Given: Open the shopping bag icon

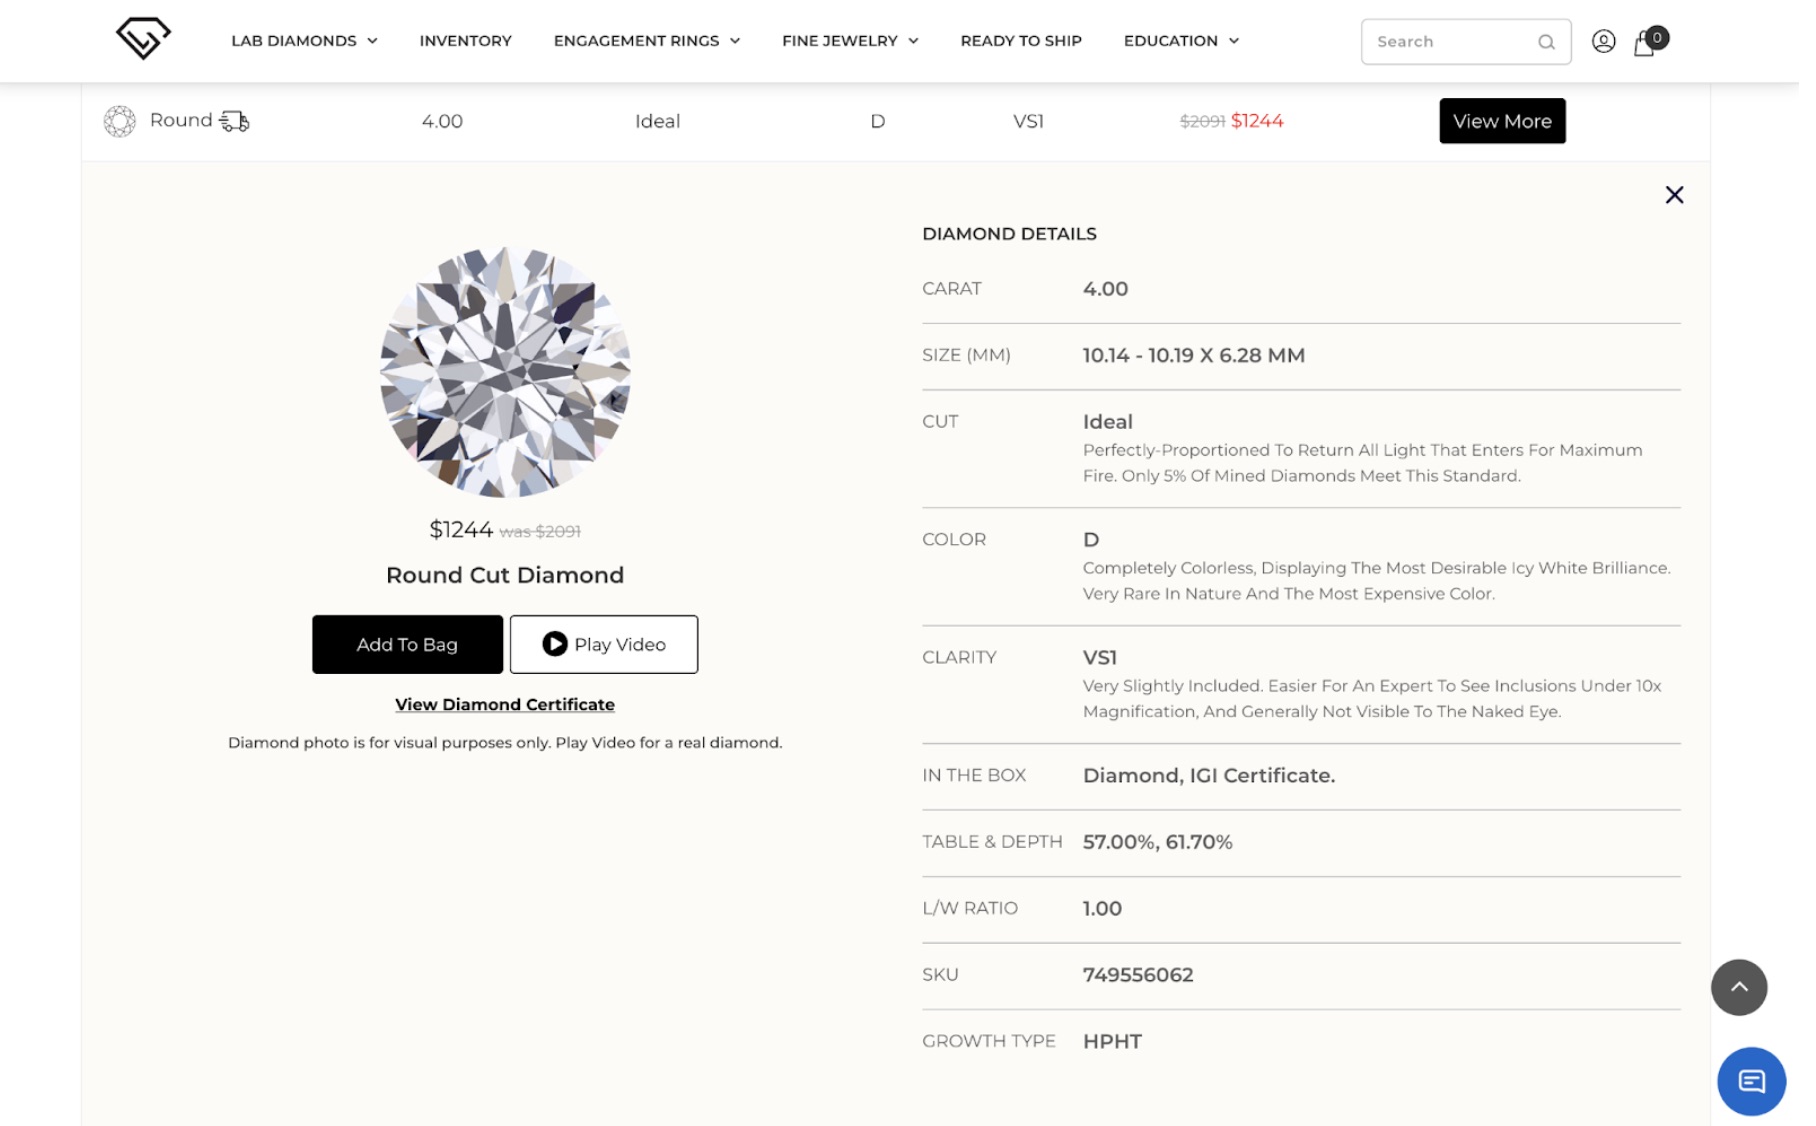Looking at the screenshot, I should [1645, 43].
